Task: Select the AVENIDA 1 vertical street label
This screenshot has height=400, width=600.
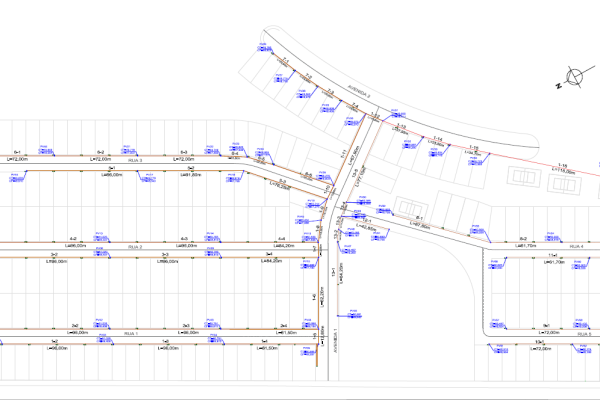Action: 336,341
